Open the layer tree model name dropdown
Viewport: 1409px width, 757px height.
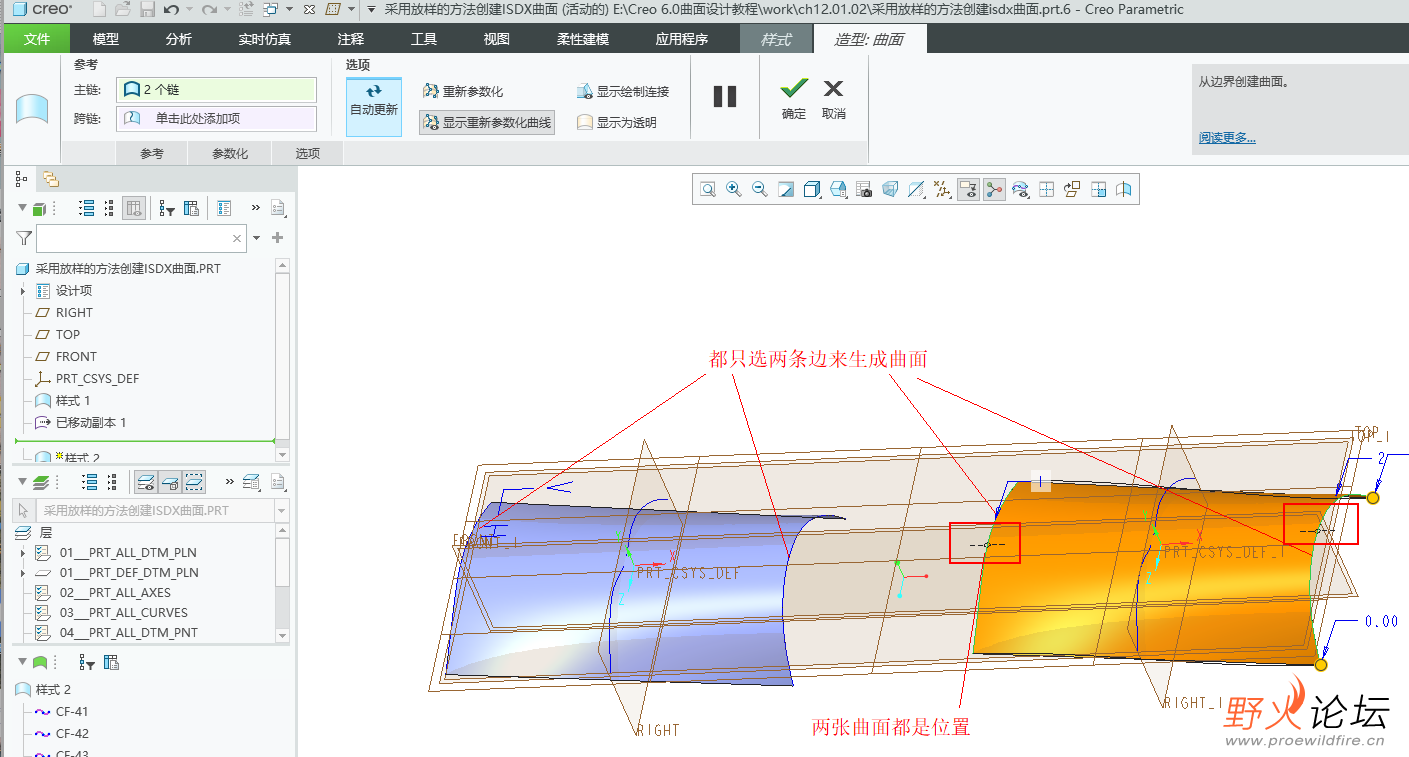(280, 511)
